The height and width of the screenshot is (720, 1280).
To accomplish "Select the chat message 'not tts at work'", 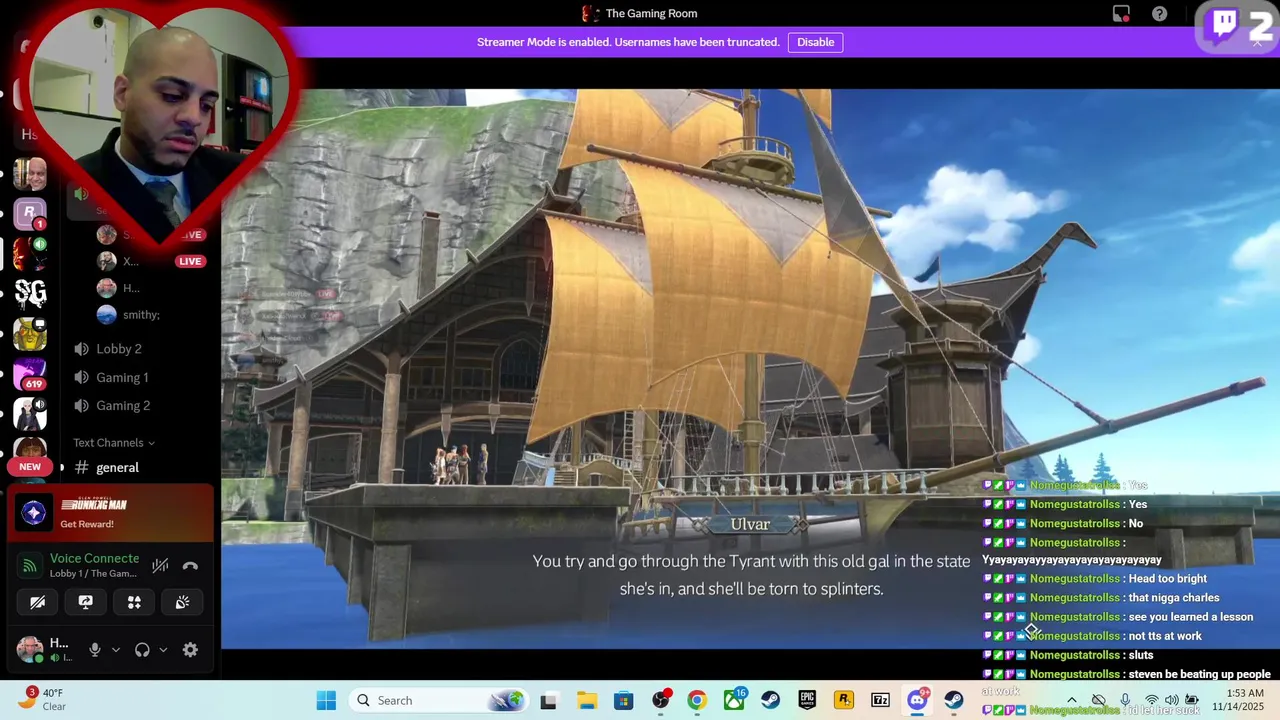I will [x=1165, y=636].
